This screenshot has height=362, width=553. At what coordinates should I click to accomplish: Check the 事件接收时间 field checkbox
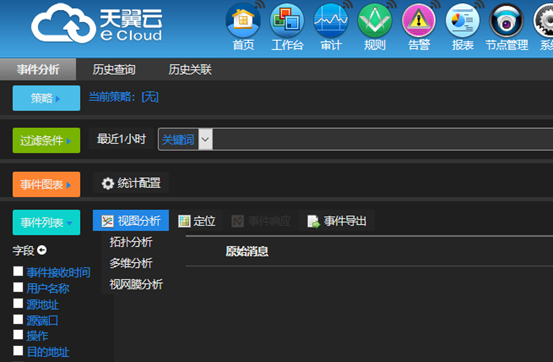point(18,271)
